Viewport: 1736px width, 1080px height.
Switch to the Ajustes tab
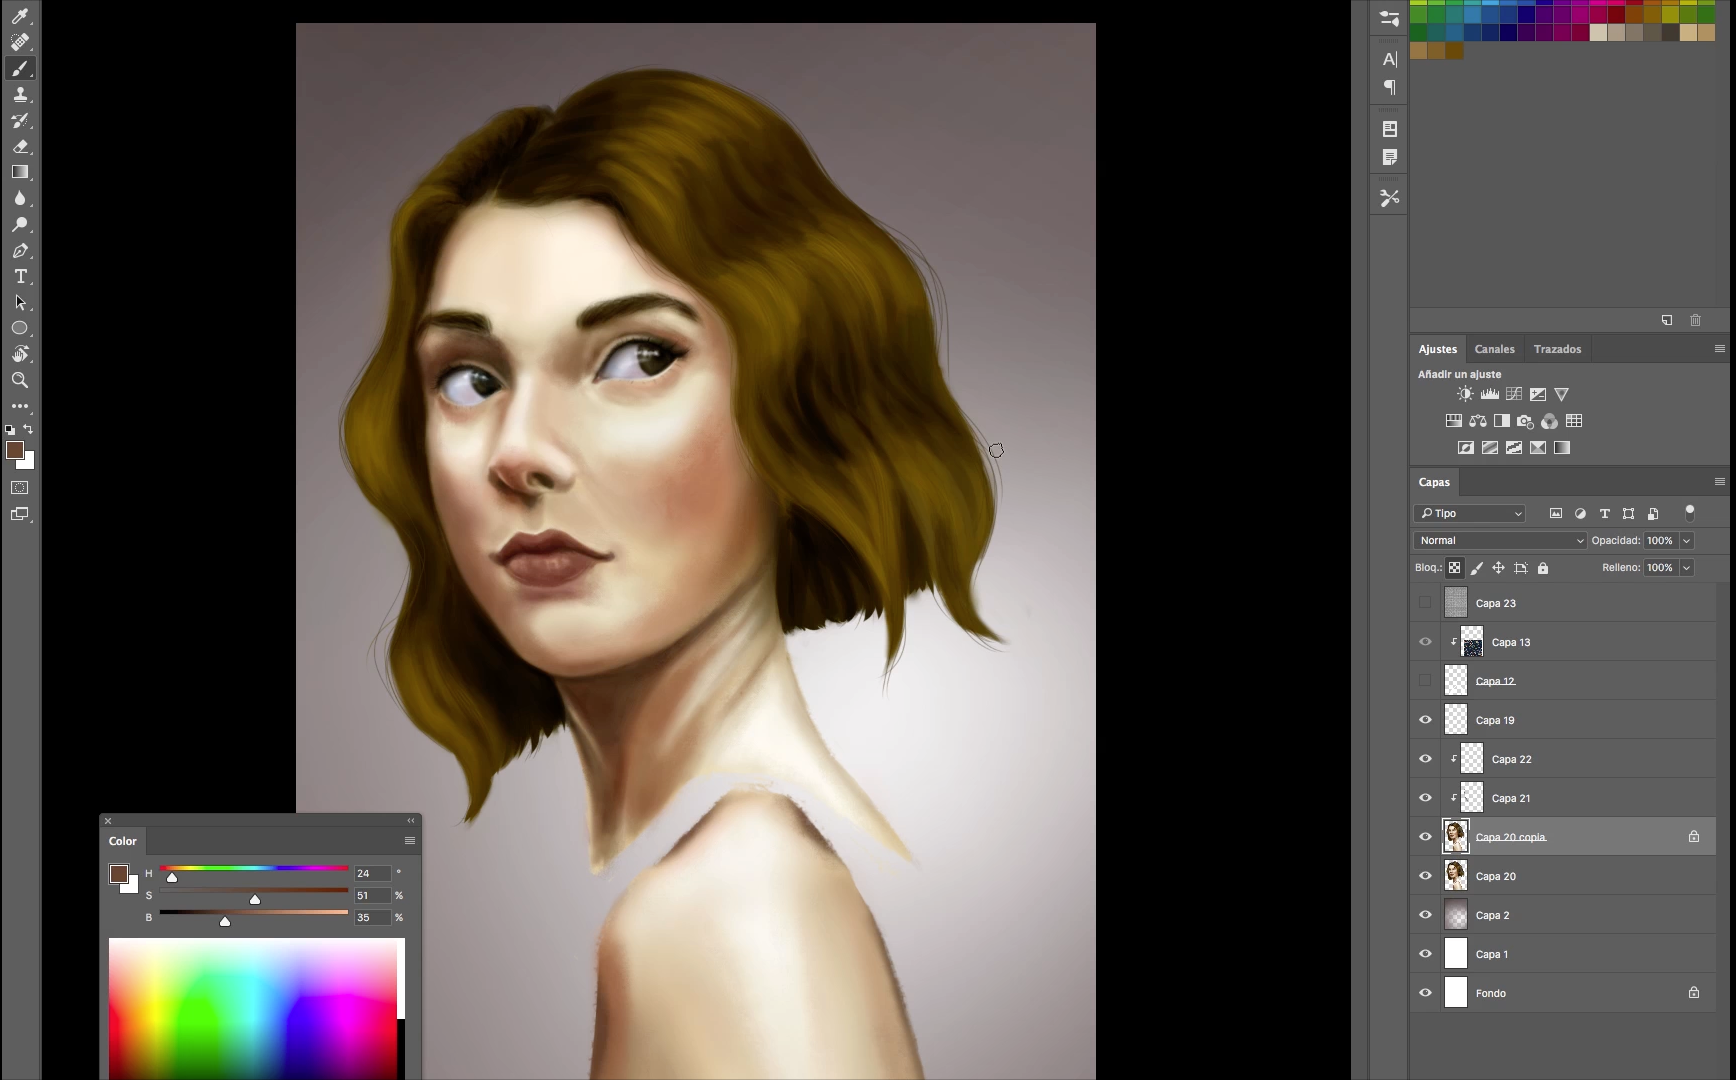[x=1437, y=349]
